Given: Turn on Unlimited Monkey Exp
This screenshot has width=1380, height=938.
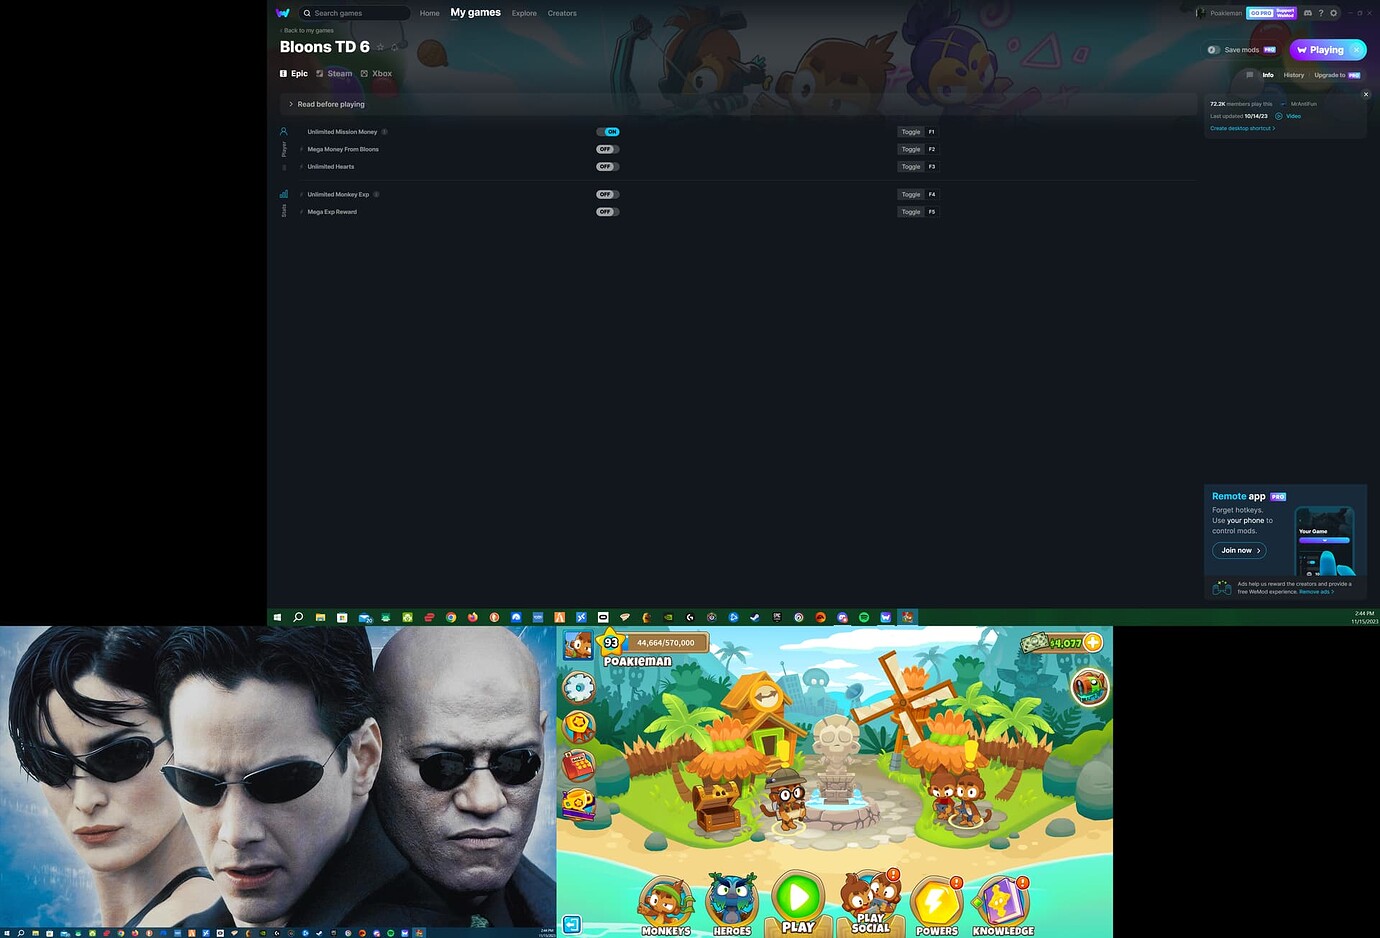Looking at the screenshot, I should click(607, 194).
